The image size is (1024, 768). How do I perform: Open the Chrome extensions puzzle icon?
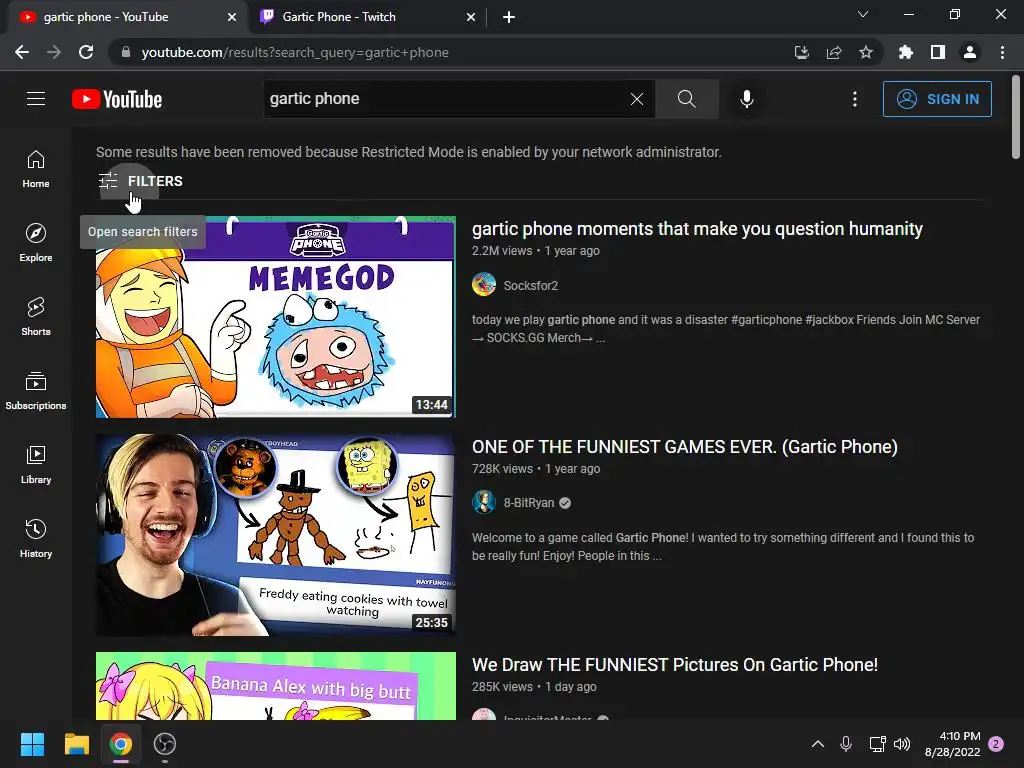click(x=906, y=52)
